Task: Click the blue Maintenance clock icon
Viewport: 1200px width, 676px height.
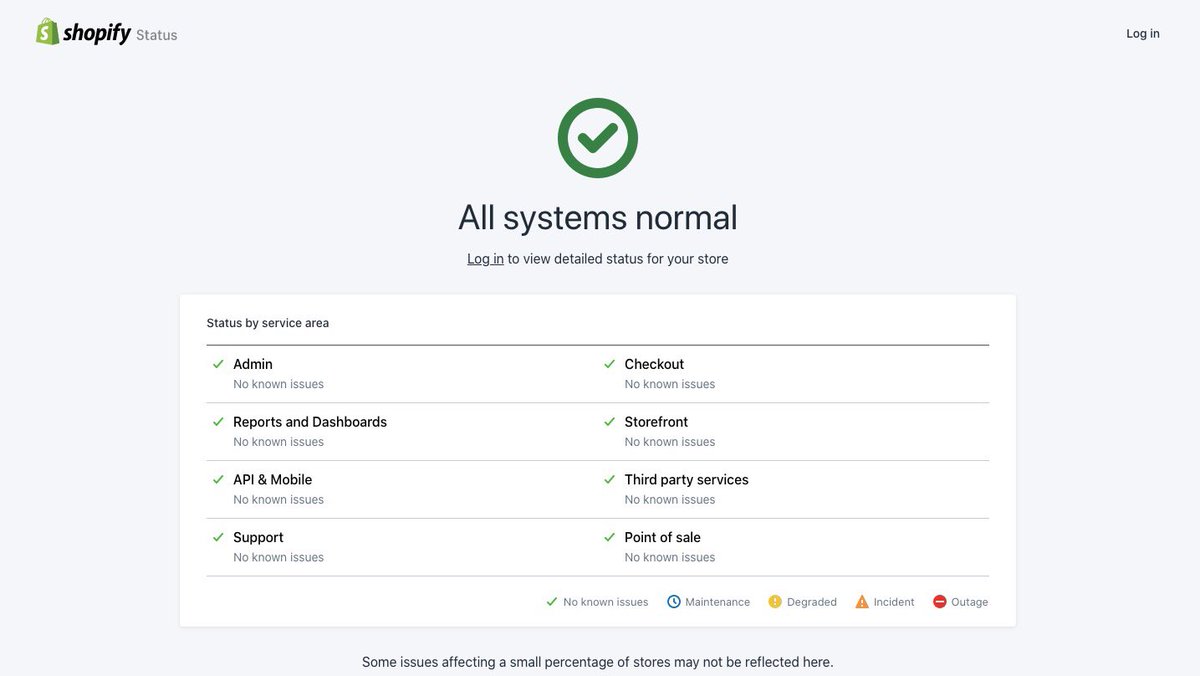Action: pos(674,602)
